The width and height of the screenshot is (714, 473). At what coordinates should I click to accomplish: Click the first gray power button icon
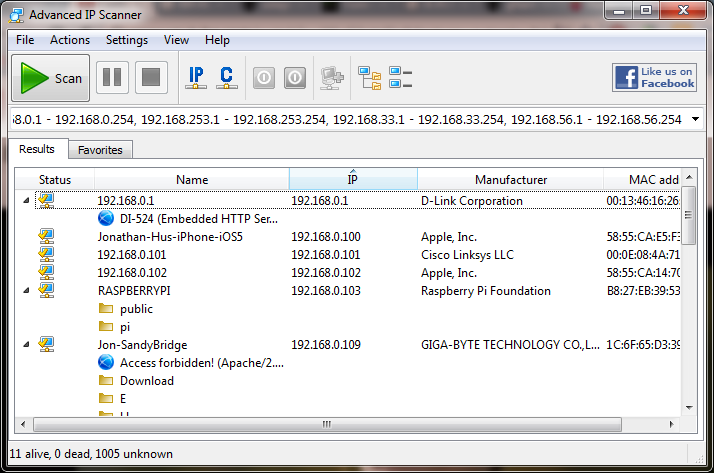point(264,78)
